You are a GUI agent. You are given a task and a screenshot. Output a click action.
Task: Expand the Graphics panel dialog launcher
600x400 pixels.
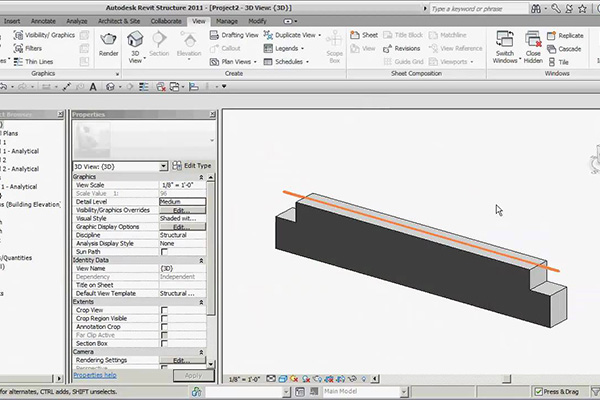coord(117,74)
